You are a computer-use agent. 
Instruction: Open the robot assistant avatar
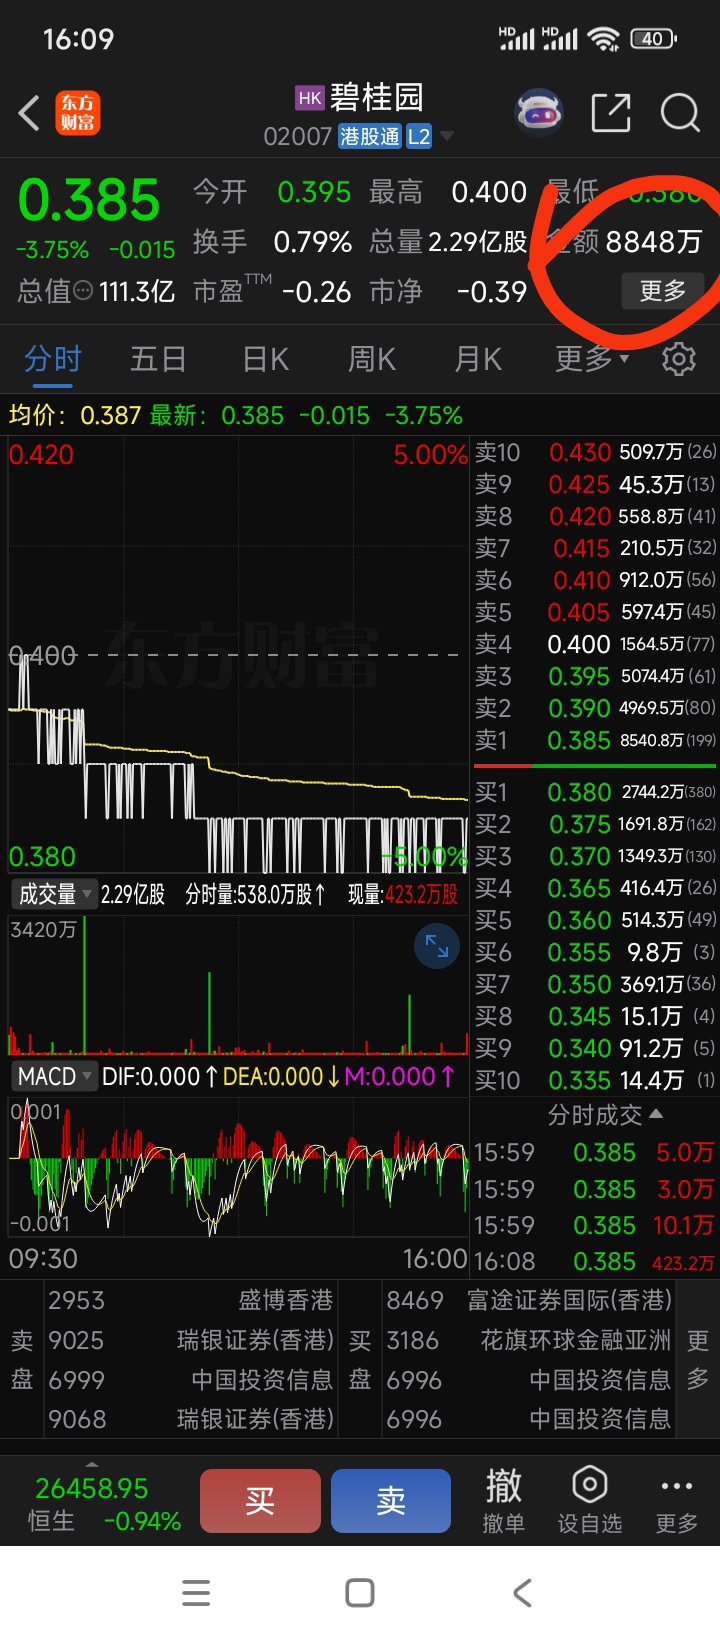point(539,113)
